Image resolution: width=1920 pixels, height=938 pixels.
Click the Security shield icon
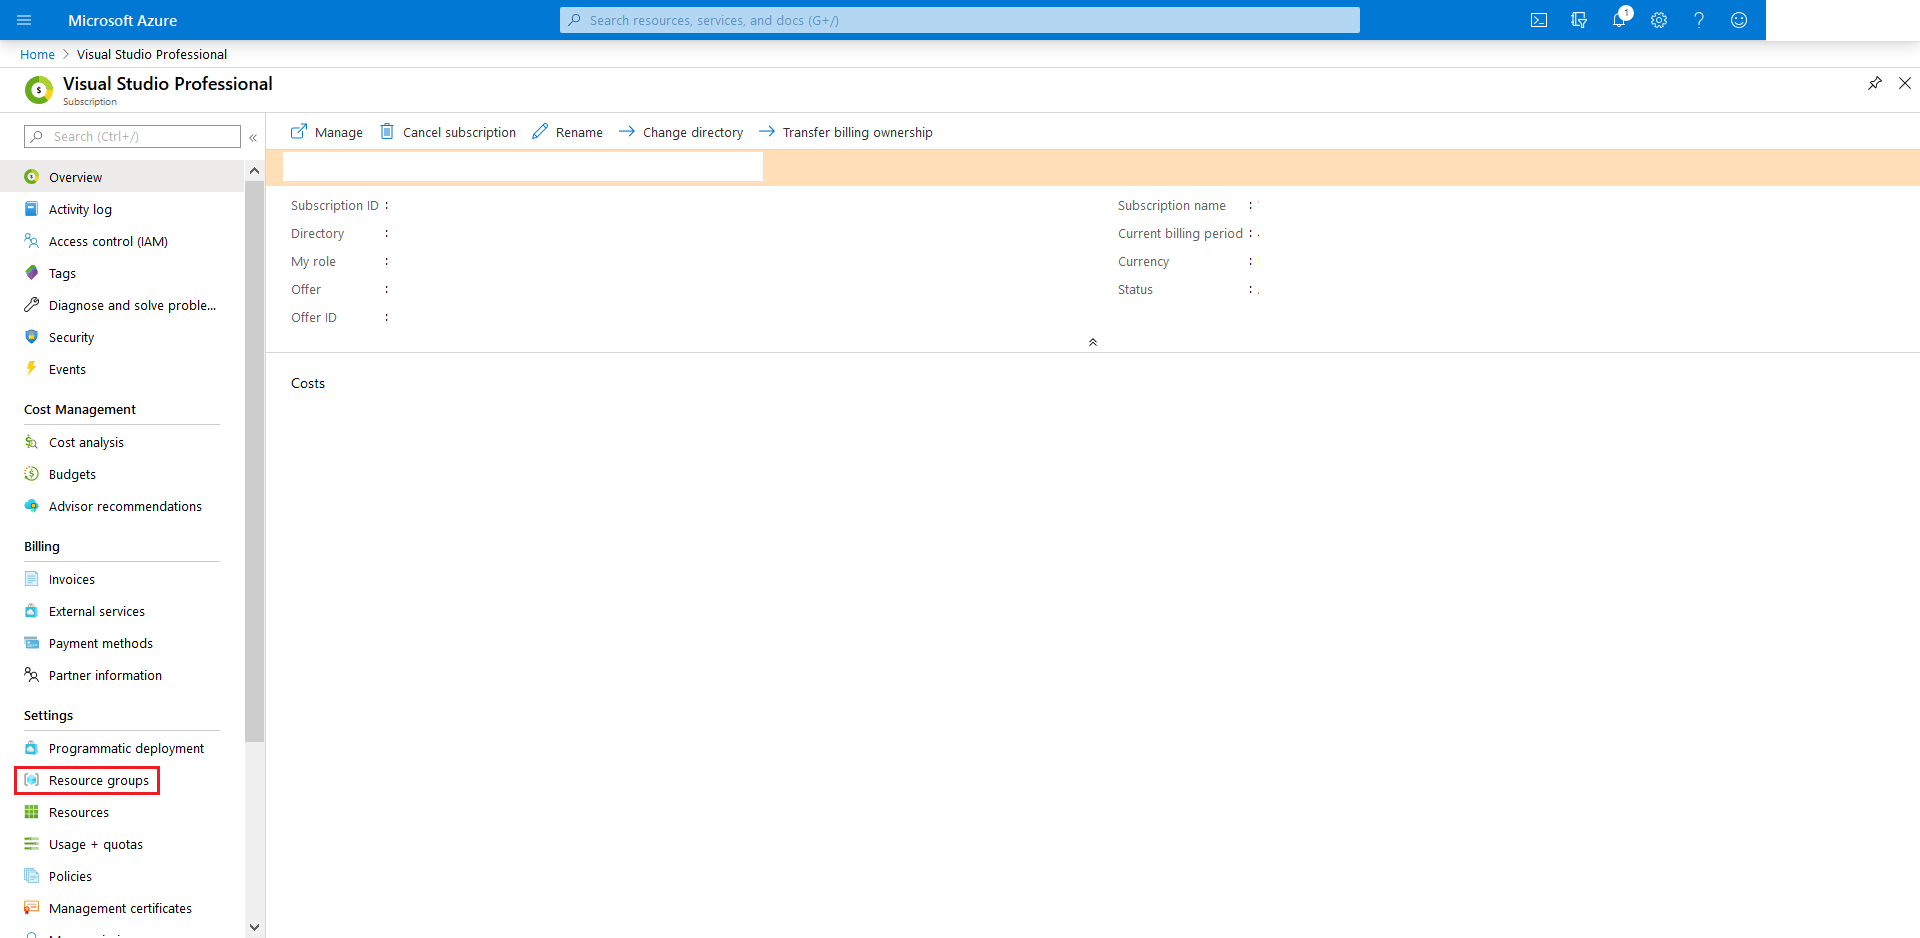(32, 337)
